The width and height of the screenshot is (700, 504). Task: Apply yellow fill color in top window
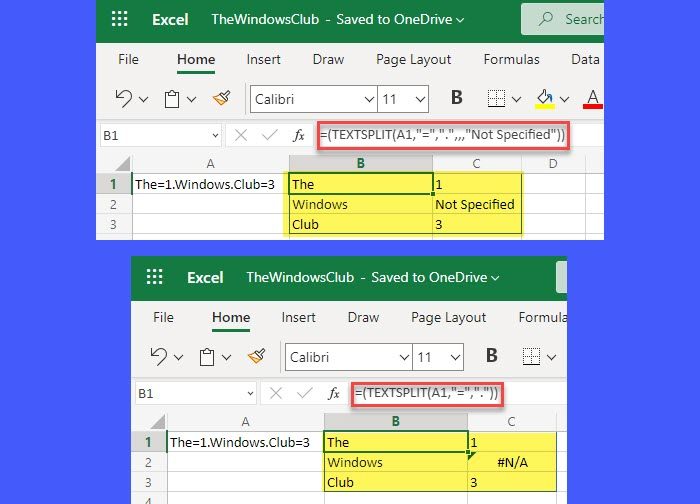(x=545, y=99)
